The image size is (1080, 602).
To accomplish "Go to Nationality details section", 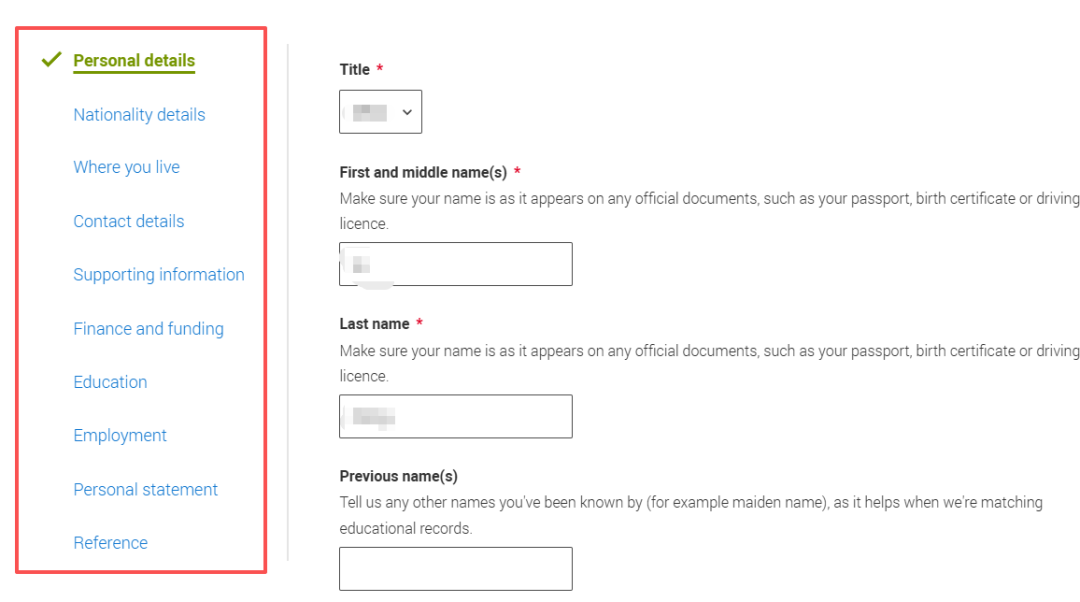I will tap(139, 115).
